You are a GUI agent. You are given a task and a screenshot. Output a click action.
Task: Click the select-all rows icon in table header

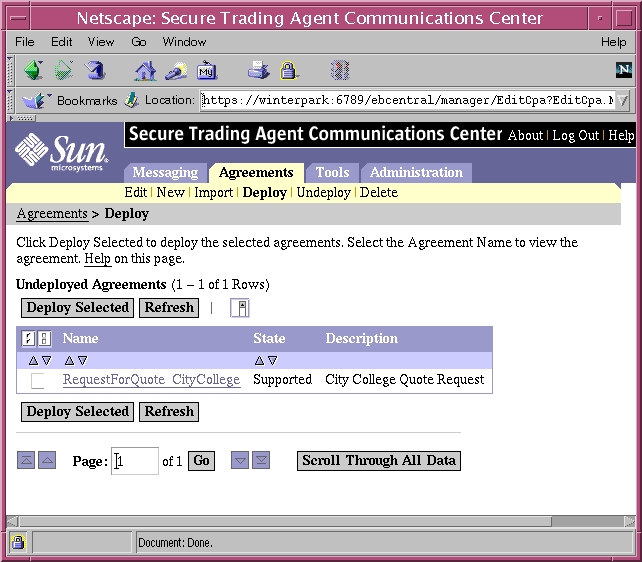[x=28, y=339]
